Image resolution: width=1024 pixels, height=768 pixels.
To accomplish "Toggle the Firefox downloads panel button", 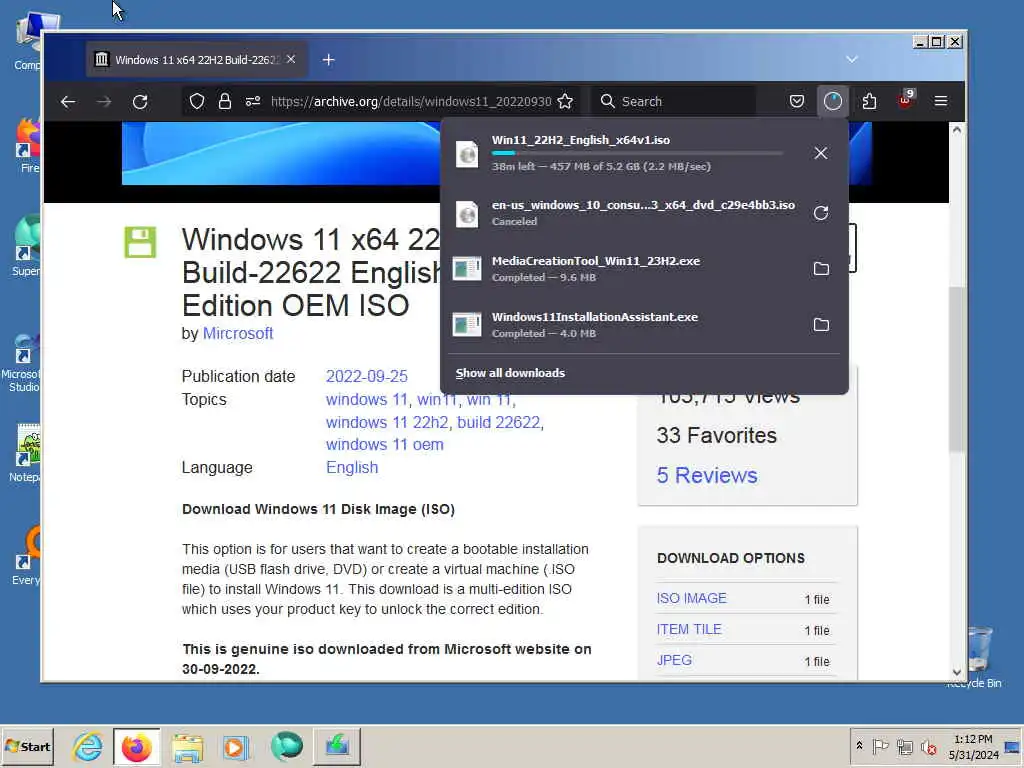I will tap(833, 101).
